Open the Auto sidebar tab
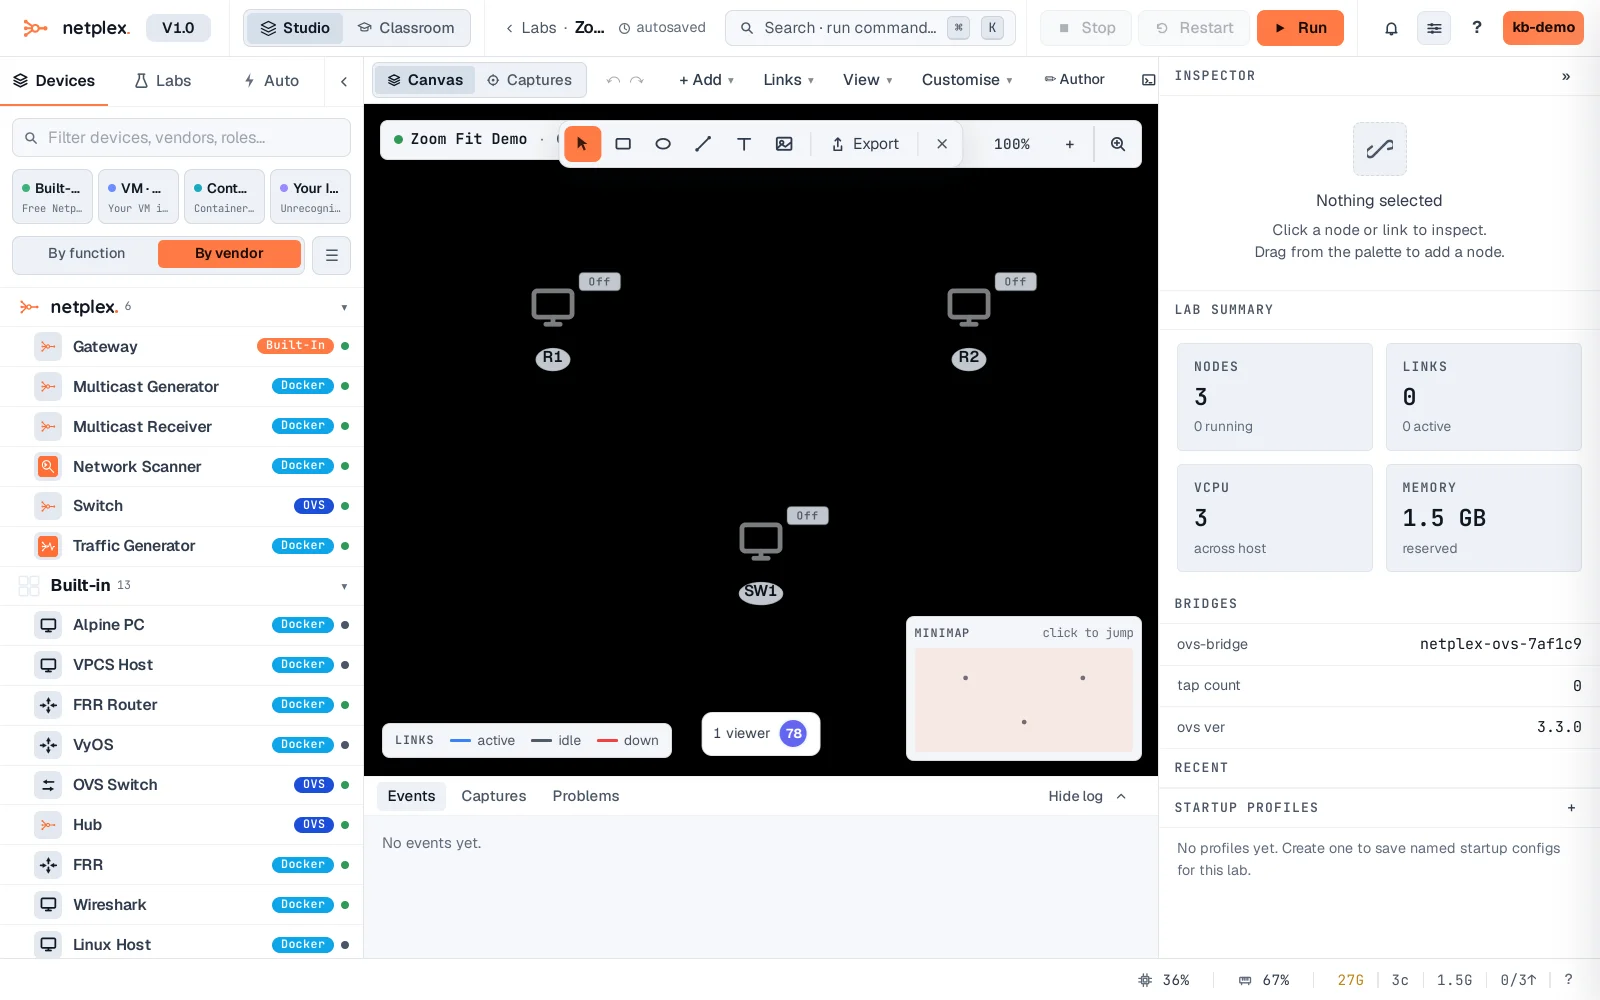The image size is (1600, 1000). pyautogui.click(x=271, y=81)
